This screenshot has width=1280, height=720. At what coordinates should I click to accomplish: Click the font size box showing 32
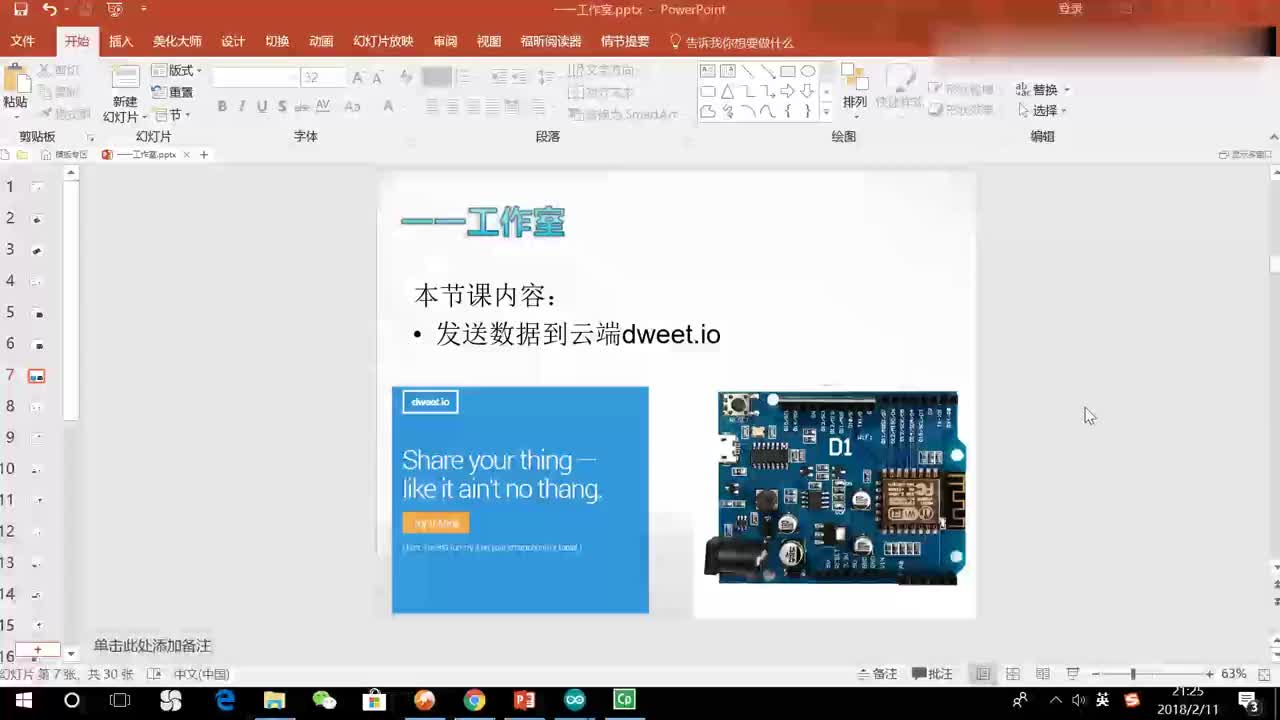322,77
